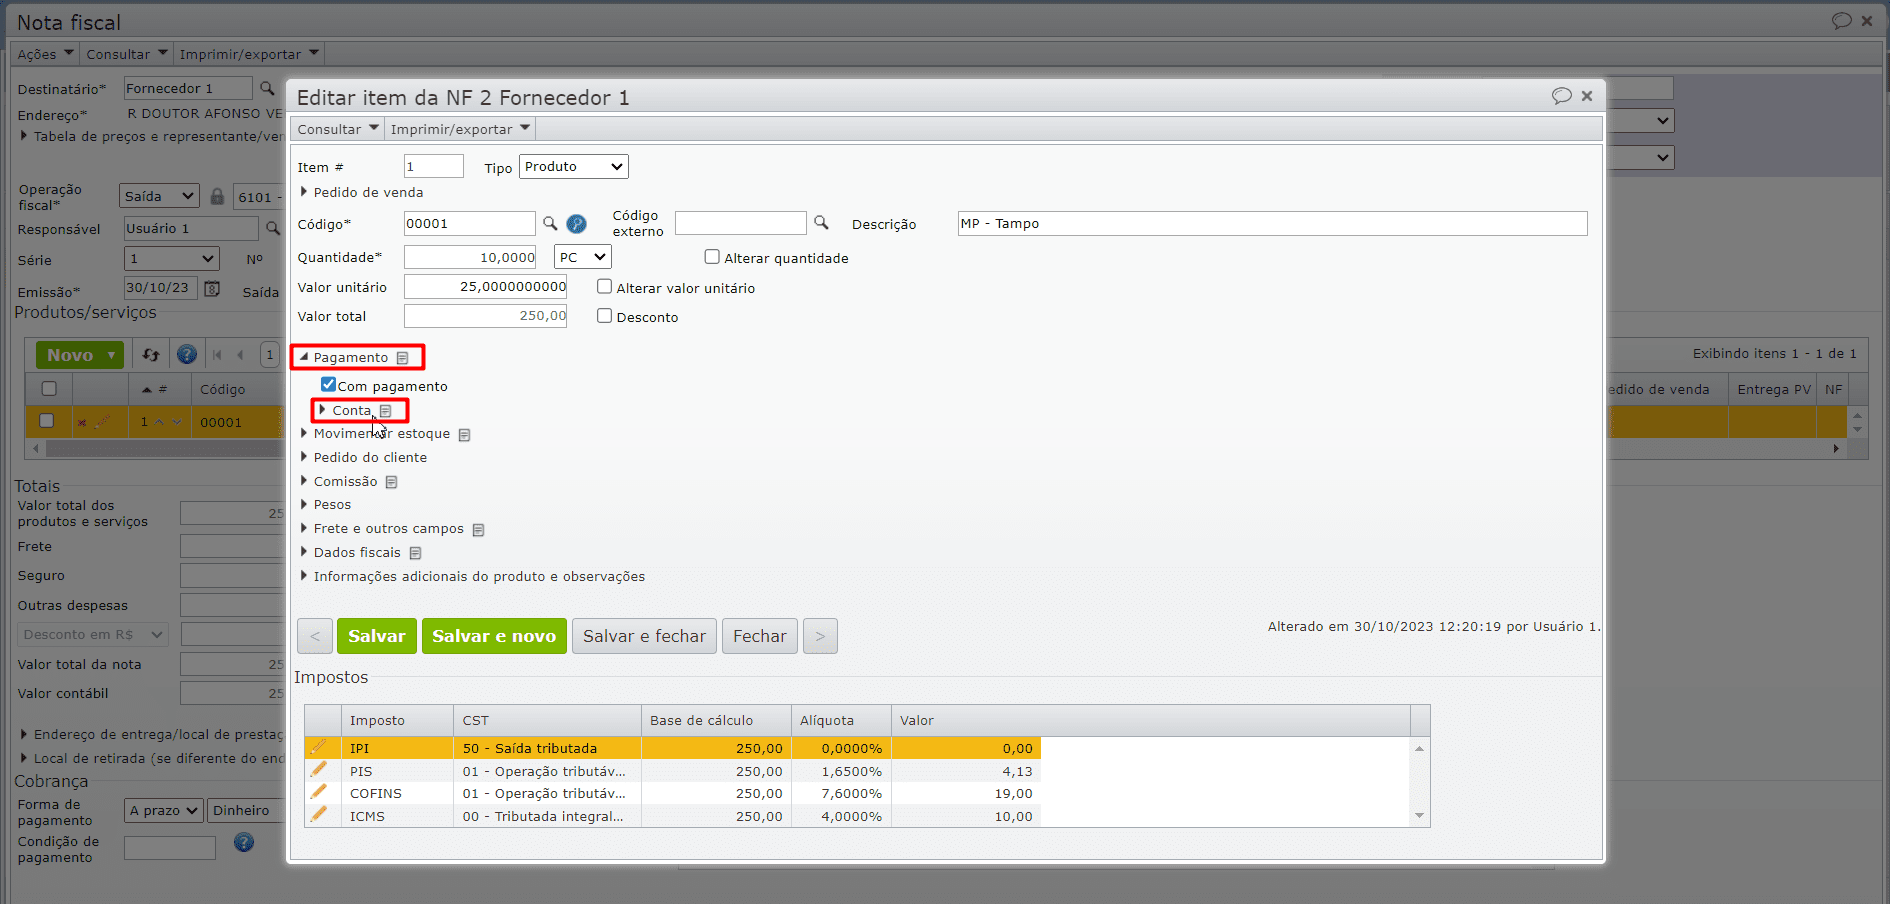The width and height of the screenshot is (1890, 904).
Task: Click the magnifier next to Código externo
Action: 821,222
